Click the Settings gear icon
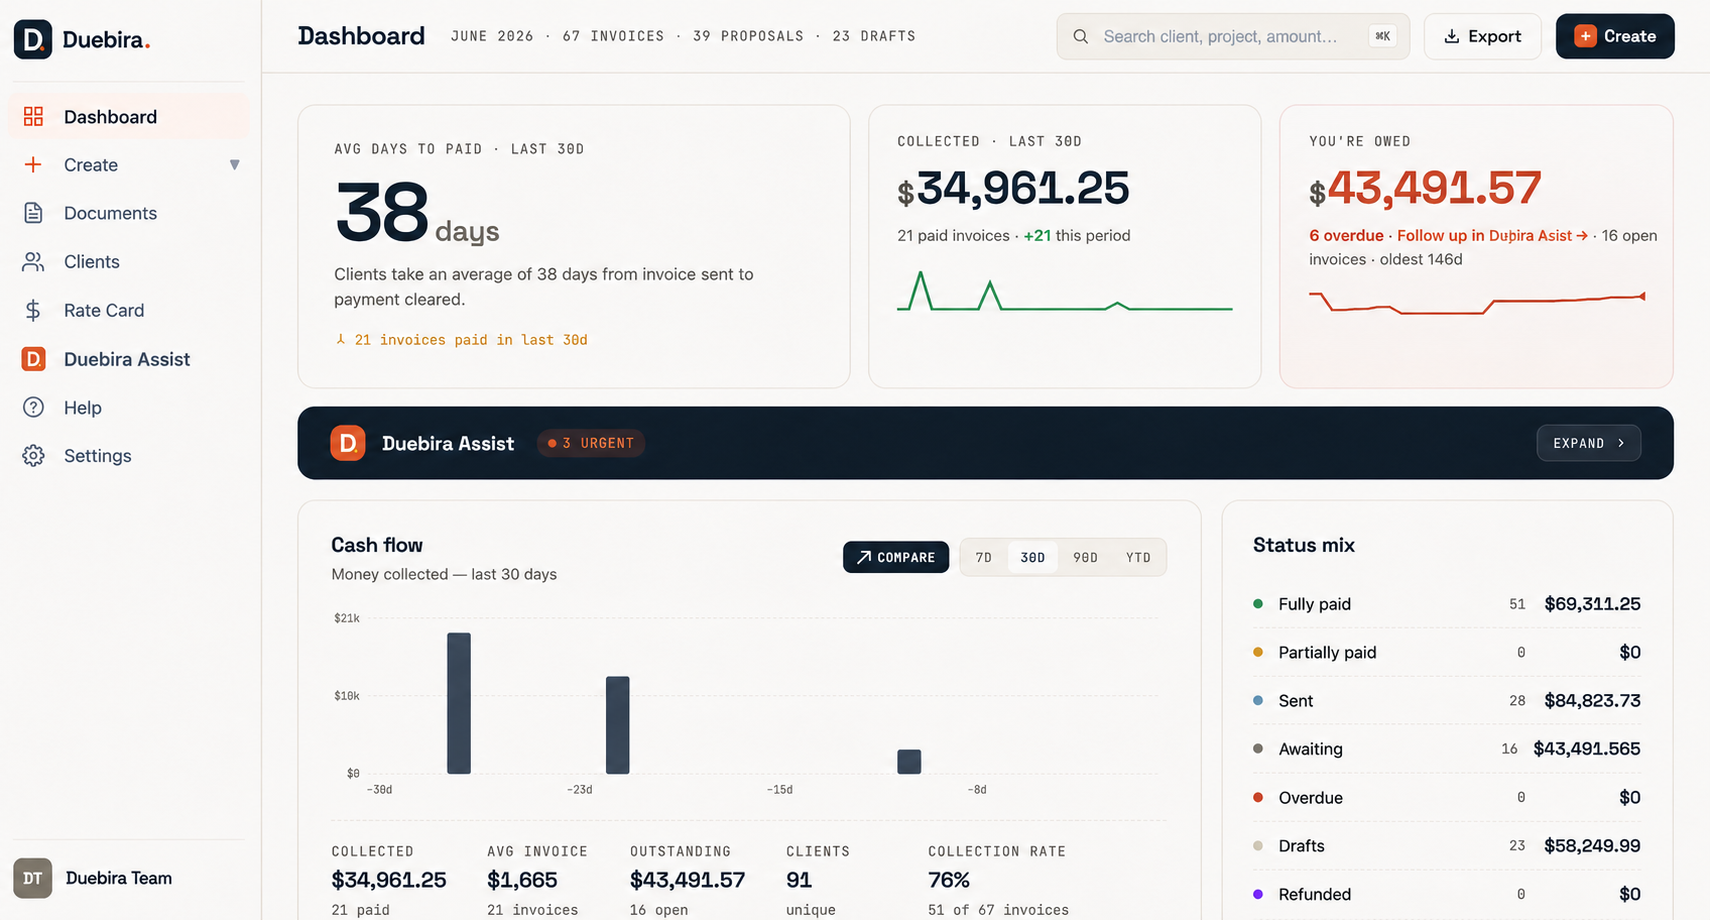1710x920 pixels. point(33,456)
